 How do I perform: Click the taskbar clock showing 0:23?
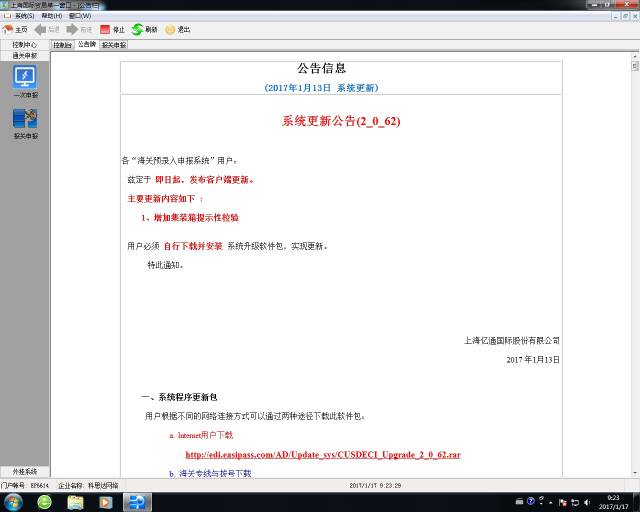click(x=613, y=502)
